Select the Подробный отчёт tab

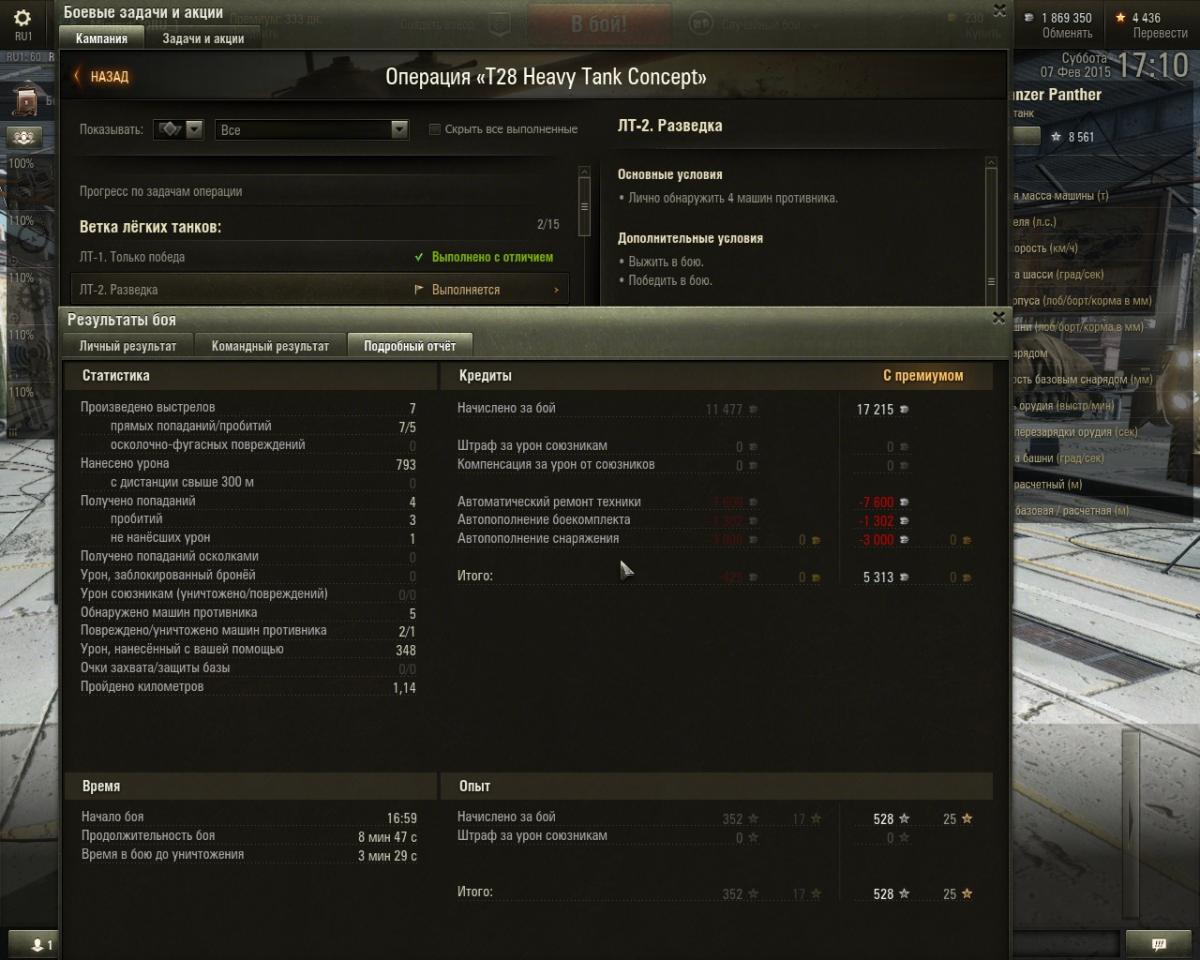pyautogui.click(x=410, y=346)
